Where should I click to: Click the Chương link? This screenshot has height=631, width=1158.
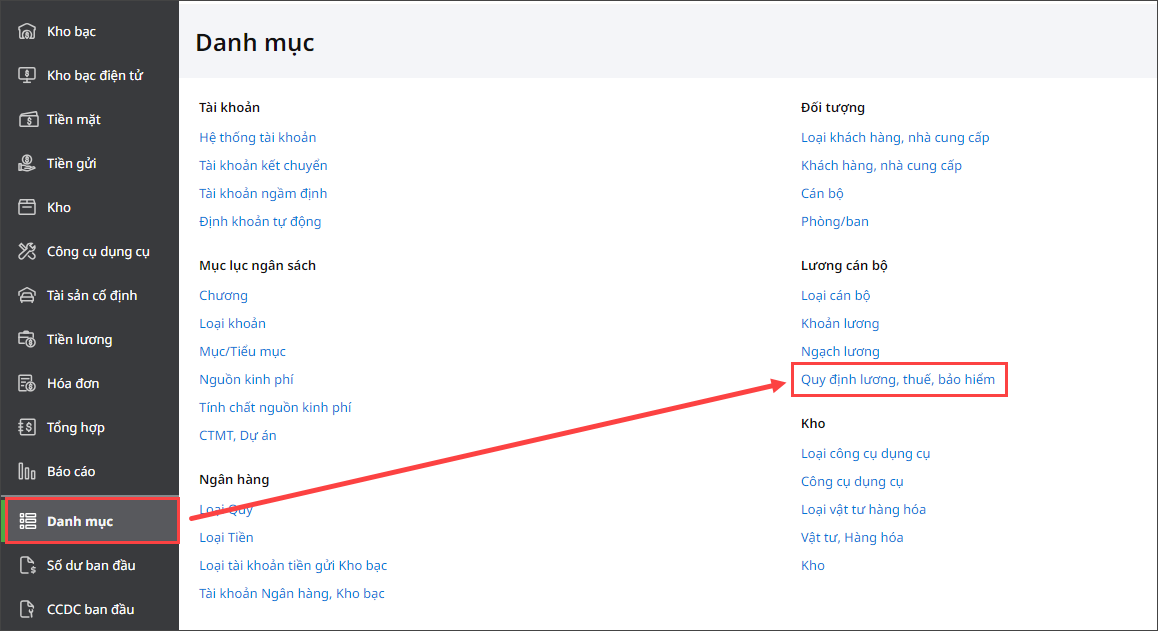223,296
